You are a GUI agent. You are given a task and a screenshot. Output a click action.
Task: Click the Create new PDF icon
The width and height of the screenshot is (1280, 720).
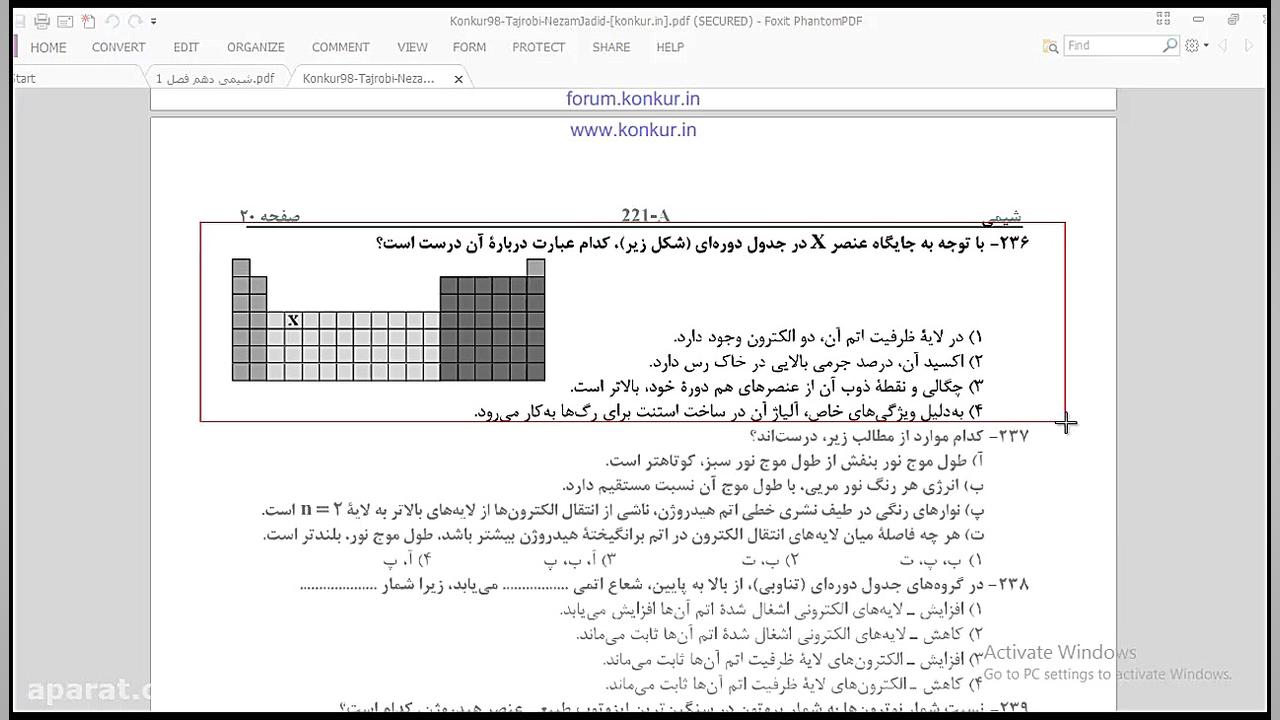tap(88, 20)
